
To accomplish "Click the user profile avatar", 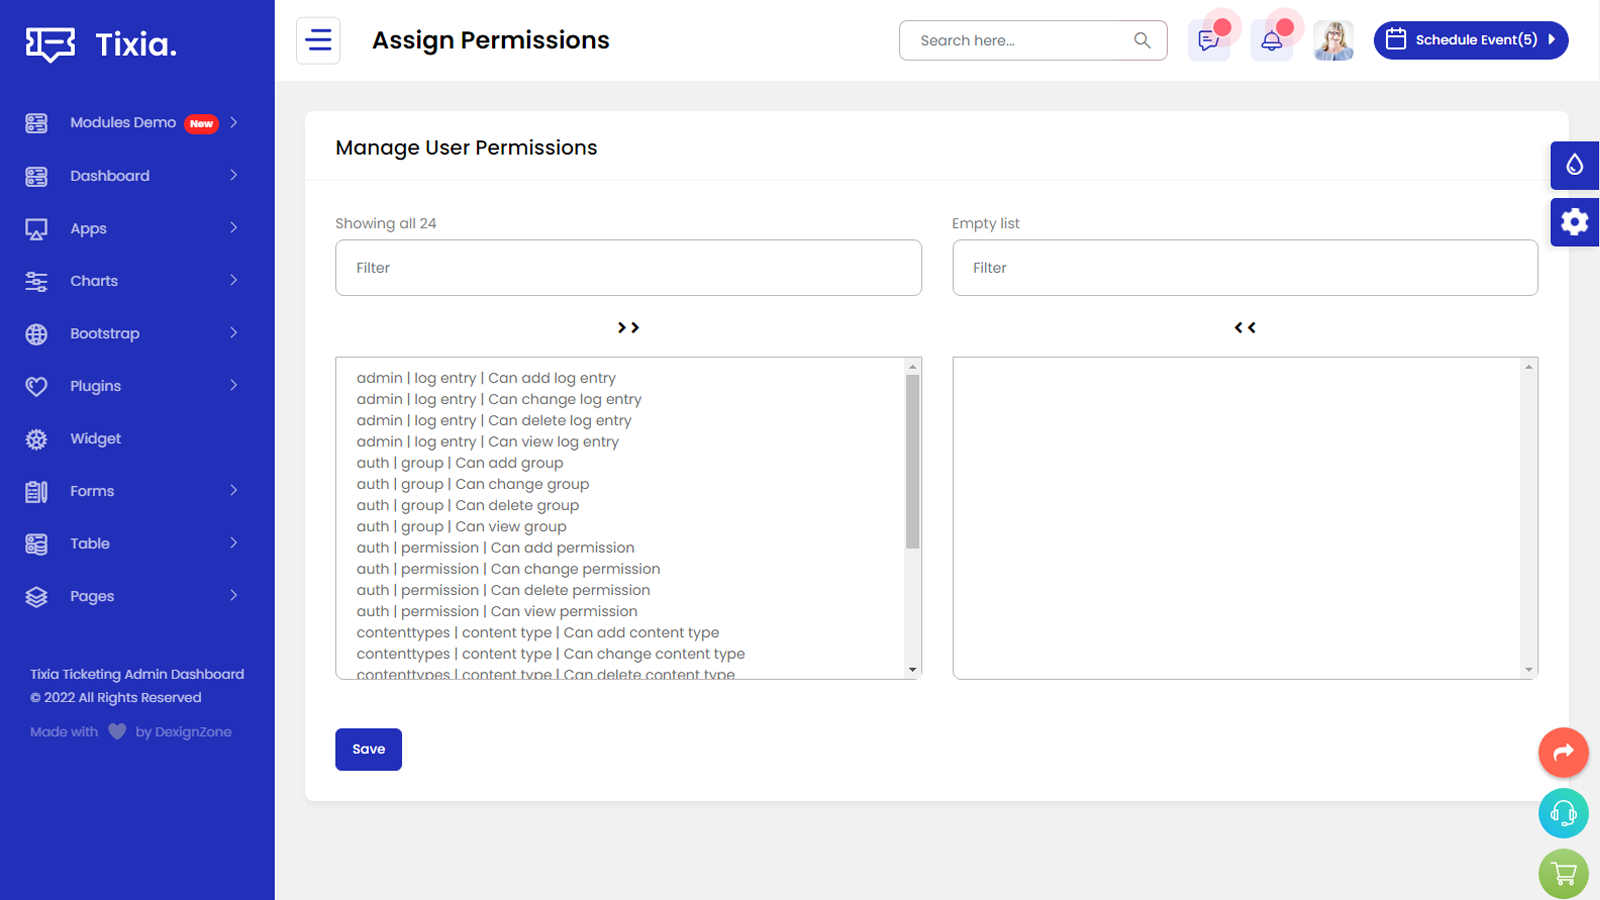I will tap(1333, 40).
